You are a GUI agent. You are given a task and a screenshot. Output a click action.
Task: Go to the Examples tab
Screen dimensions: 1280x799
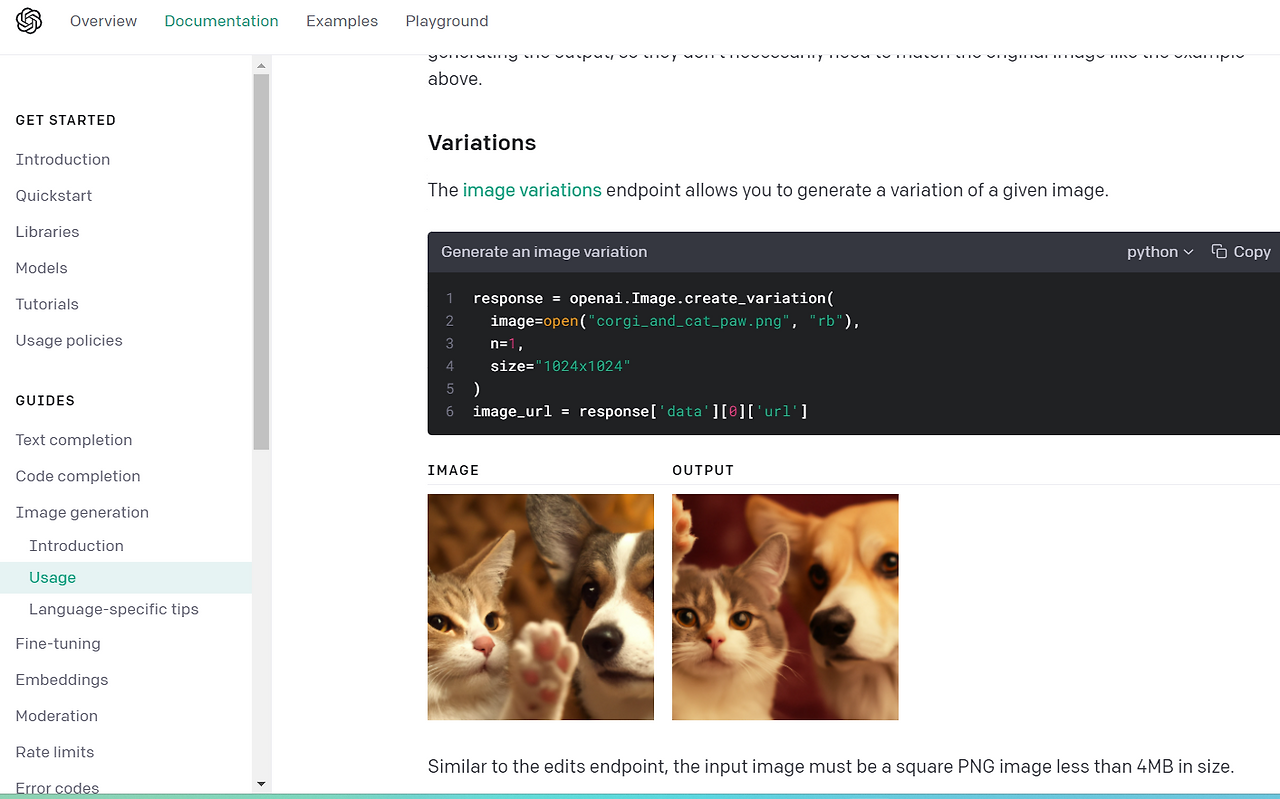(x=342, y=21)
